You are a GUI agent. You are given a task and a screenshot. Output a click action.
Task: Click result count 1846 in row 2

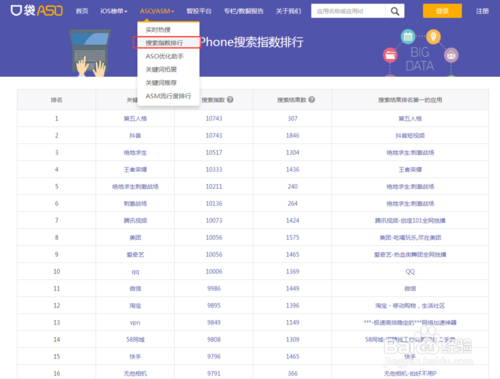click(293, 135)
